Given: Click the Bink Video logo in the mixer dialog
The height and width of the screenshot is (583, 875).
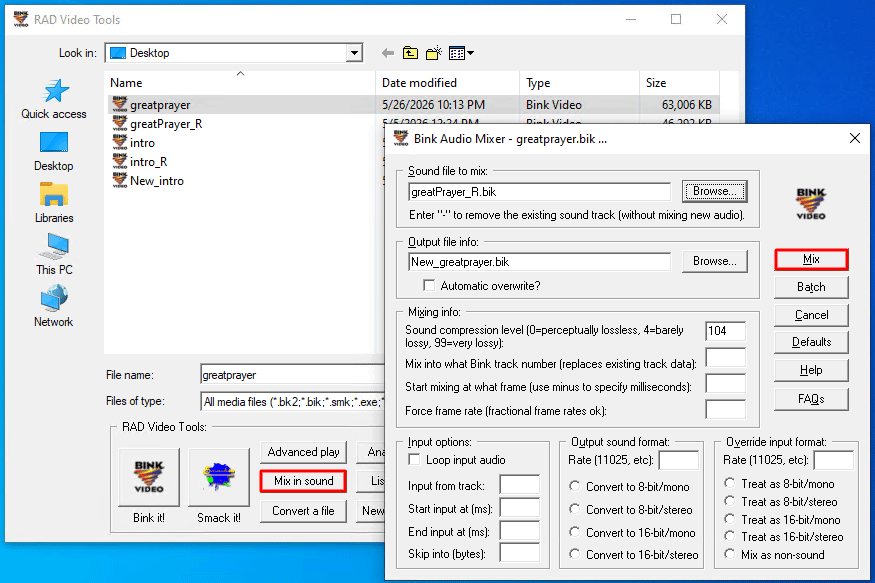Looking at the screenshot, I should (x=811, y=204).
